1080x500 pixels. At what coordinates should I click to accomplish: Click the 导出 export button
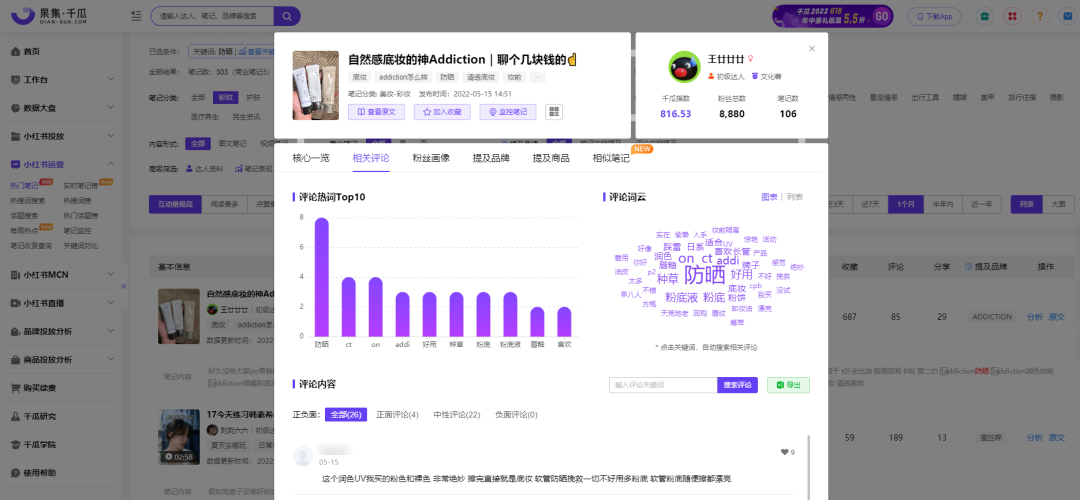coord(788,385)
